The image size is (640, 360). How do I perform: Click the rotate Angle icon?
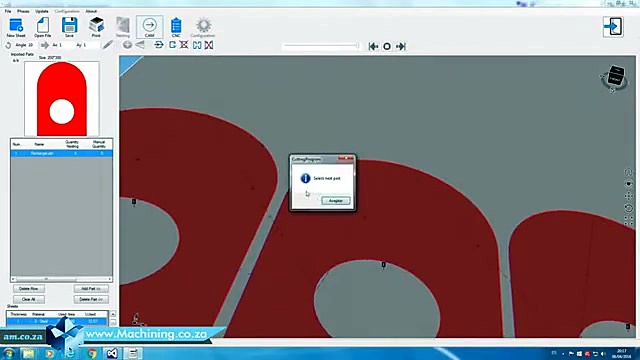8,45
